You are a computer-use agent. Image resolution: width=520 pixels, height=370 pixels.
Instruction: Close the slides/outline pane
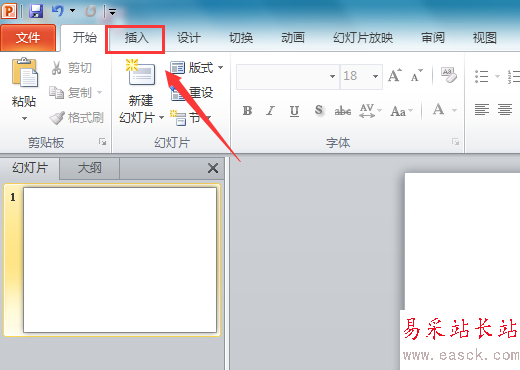[x=213, y=168]
